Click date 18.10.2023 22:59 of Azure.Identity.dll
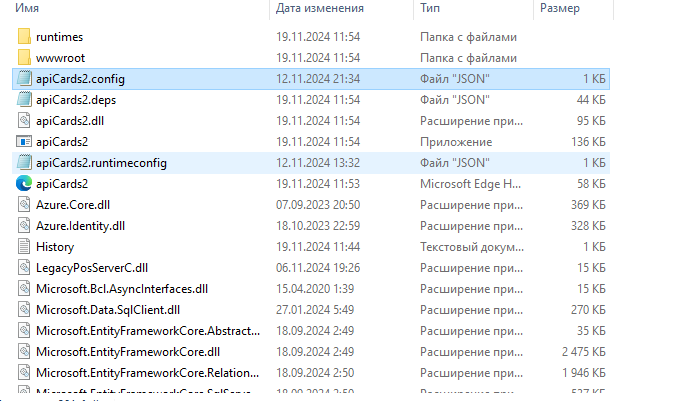Screen dimensions: 675x401 [318, 226]
